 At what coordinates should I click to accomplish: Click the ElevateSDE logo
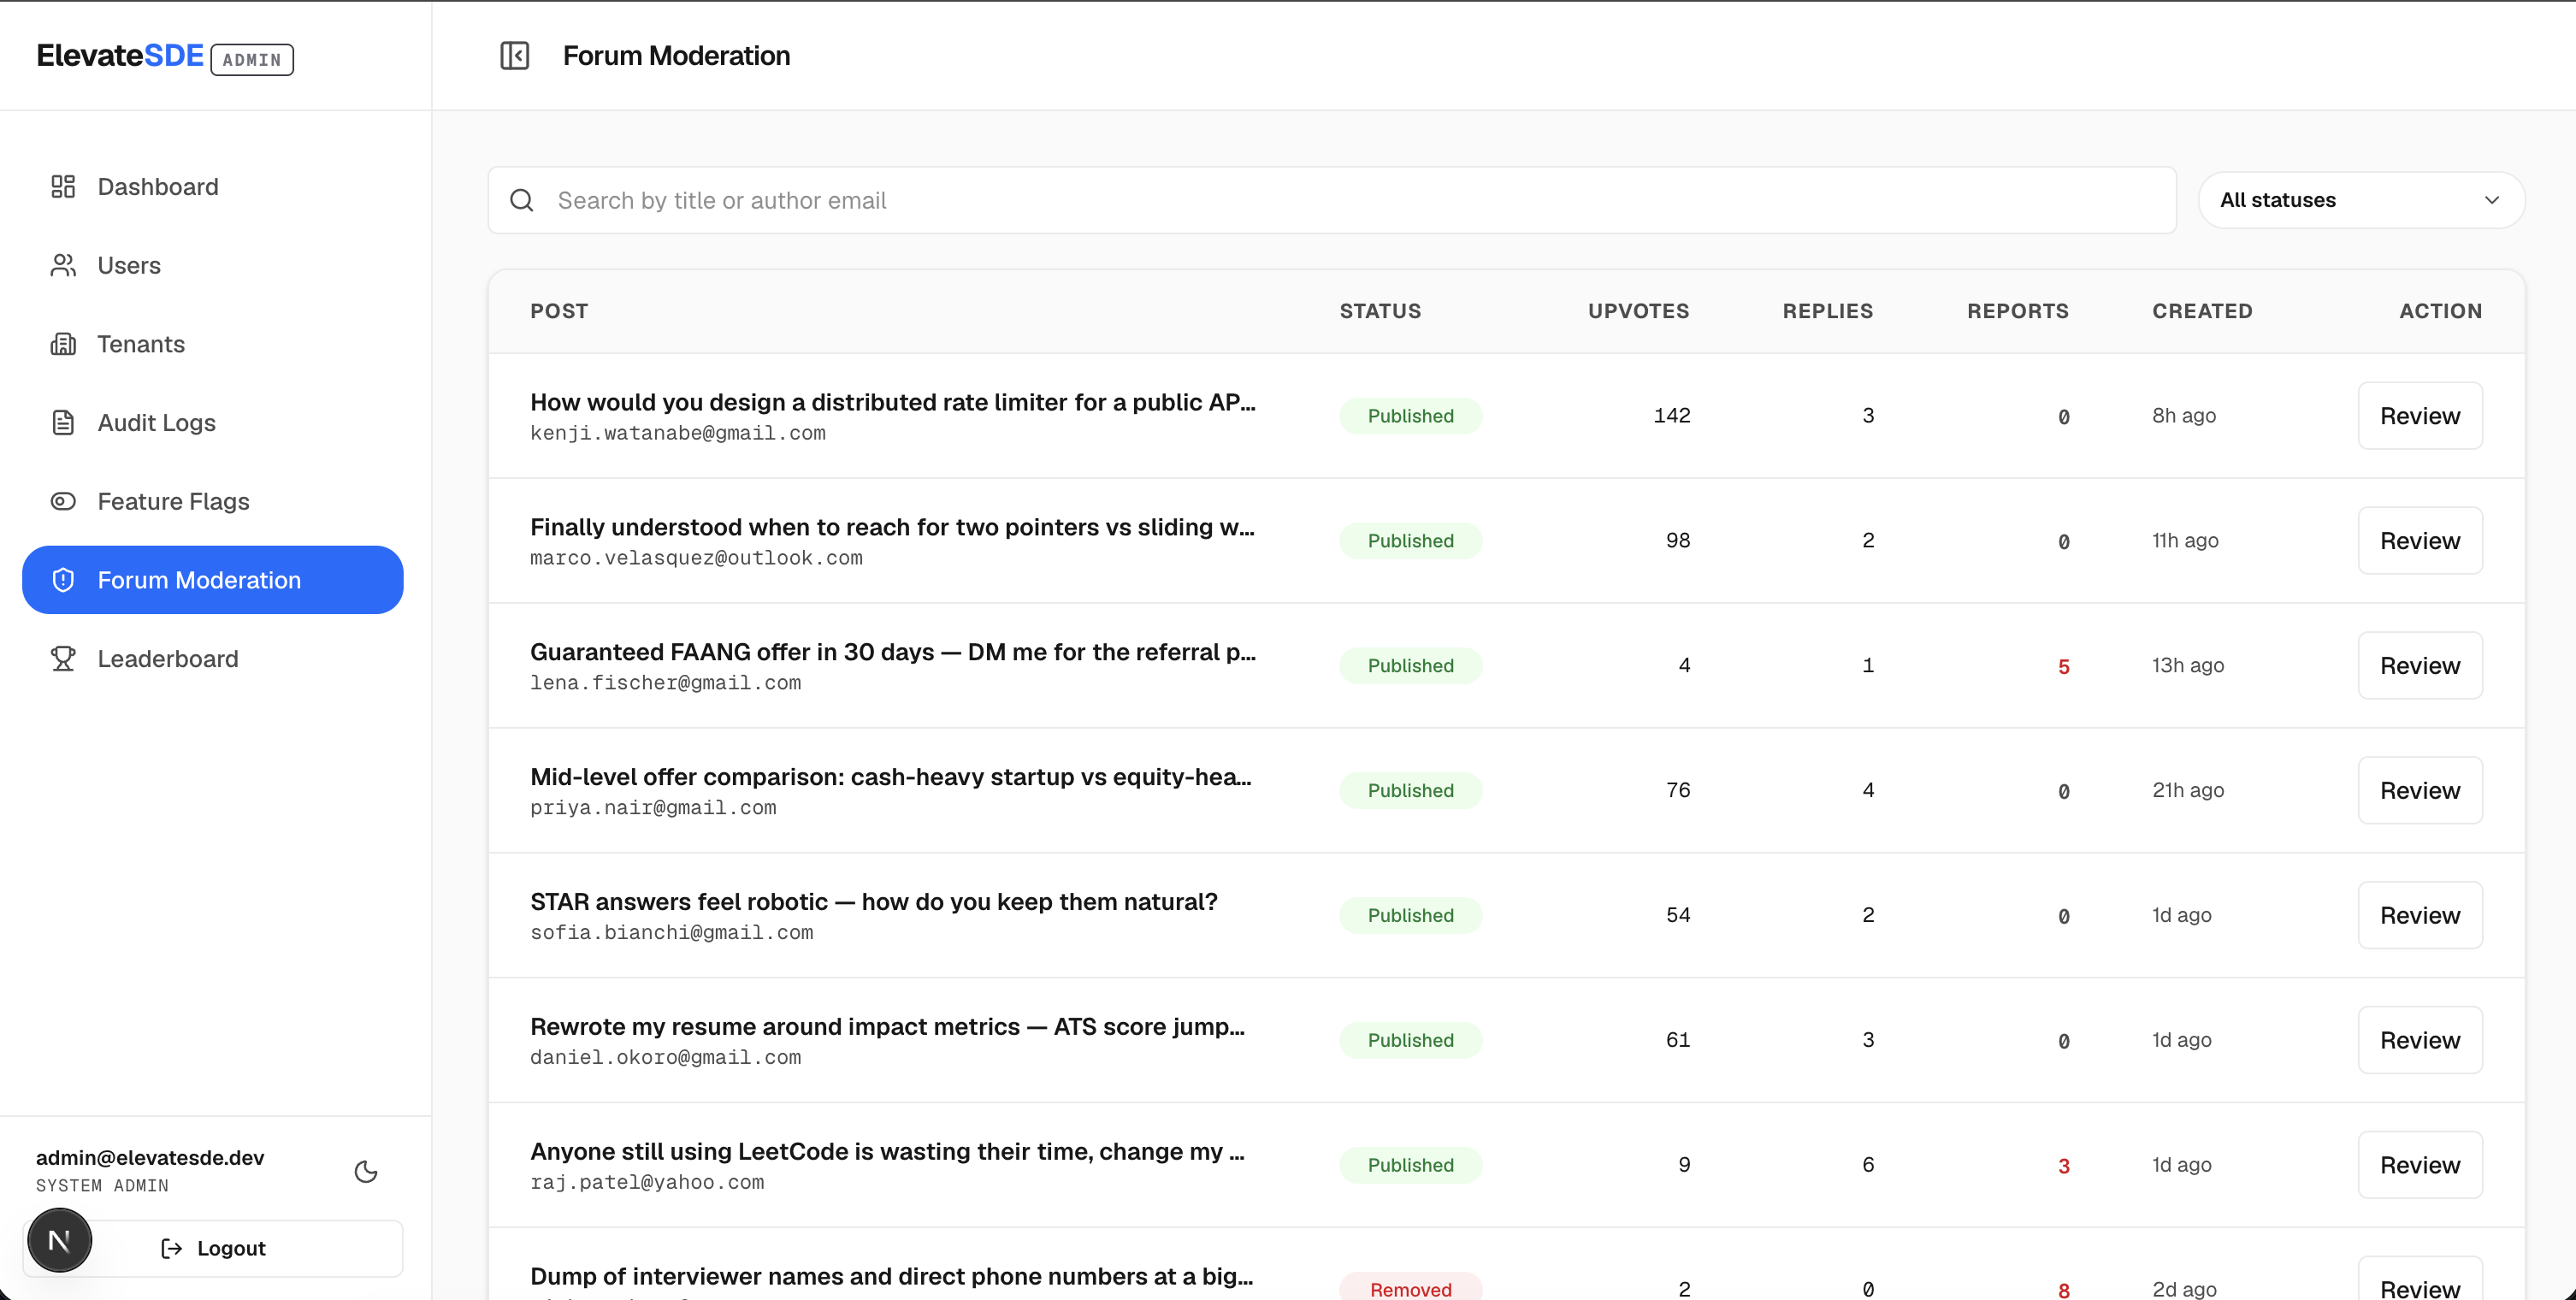pyautogui.click(x=120, y=56)
